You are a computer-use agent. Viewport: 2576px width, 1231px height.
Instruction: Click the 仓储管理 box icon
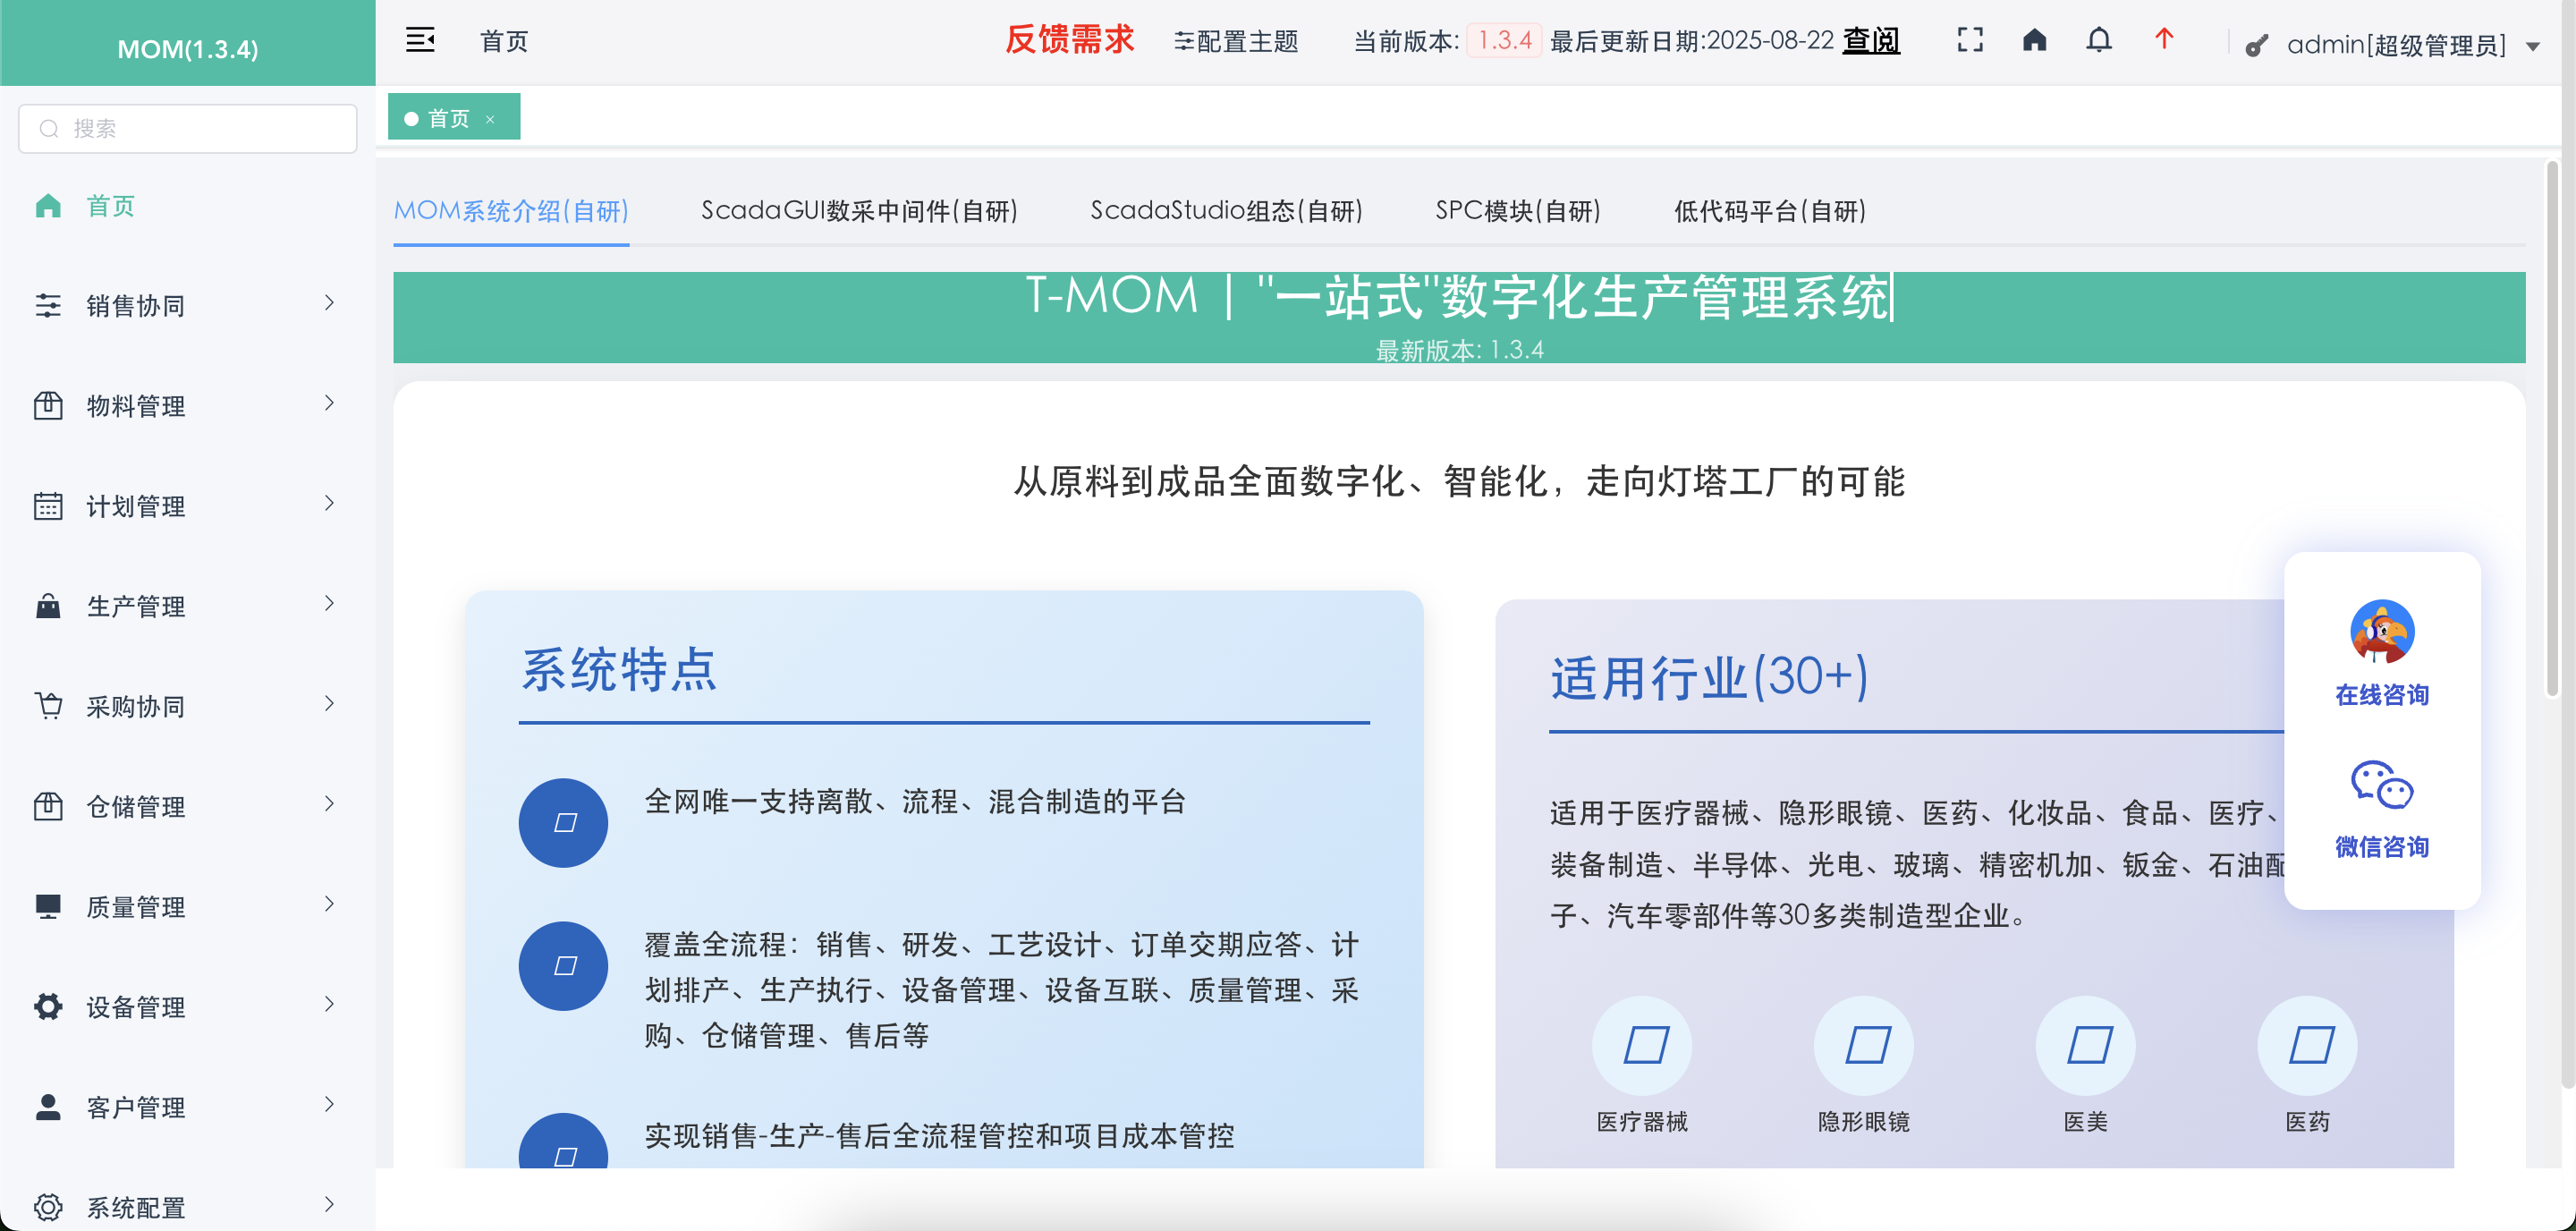point(48,806)
